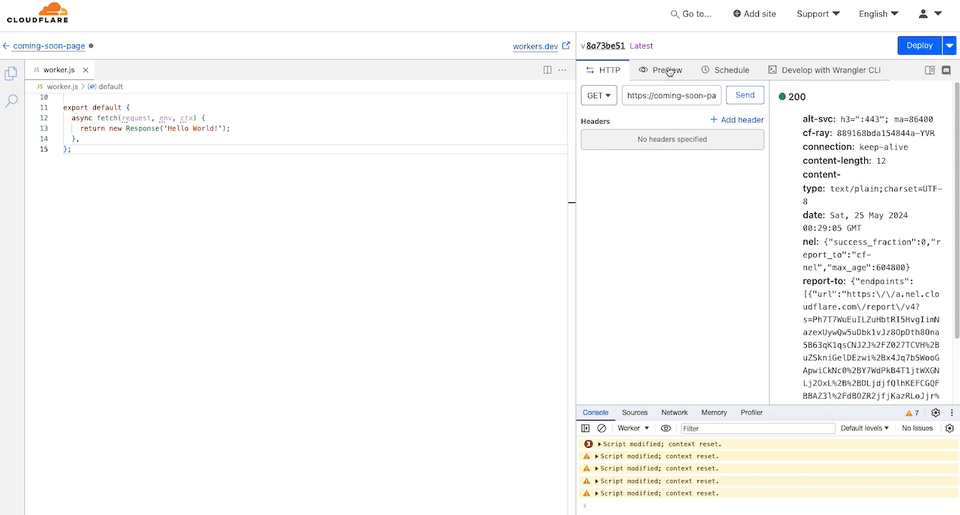Screen dimensions: 960x515
Task: Click the Send request button
Action: (x=744, y=95)
